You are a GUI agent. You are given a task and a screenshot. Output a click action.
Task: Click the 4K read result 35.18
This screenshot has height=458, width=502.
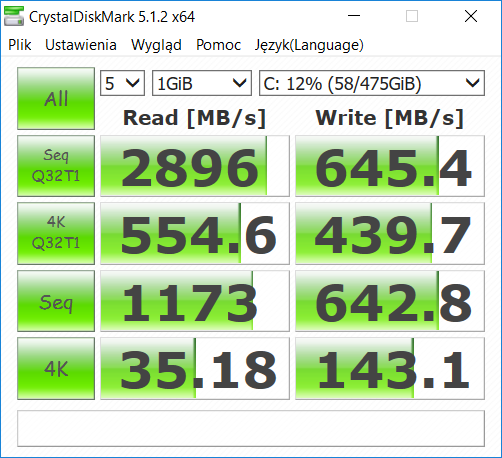point(195,368)
